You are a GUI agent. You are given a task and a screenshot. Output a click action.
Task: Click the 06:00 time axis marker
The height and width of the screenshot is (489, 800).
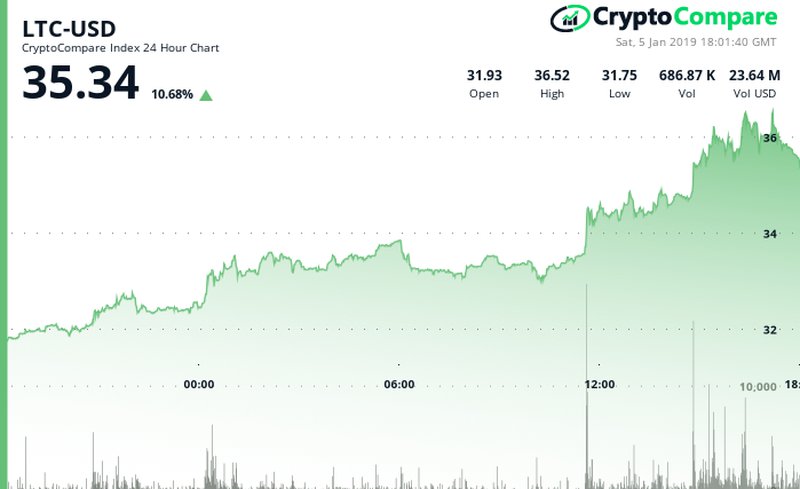click(x=399, y=384)
